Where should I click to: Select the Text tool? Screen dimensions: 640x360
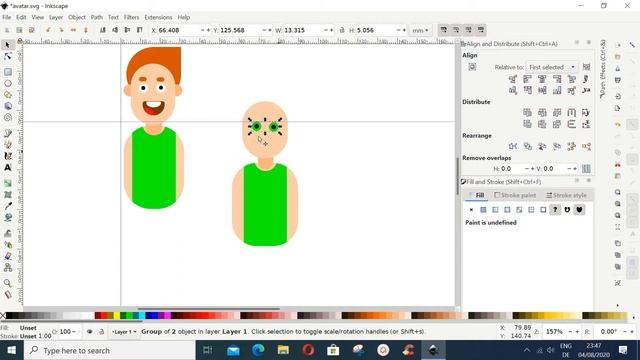click(7, 167)
